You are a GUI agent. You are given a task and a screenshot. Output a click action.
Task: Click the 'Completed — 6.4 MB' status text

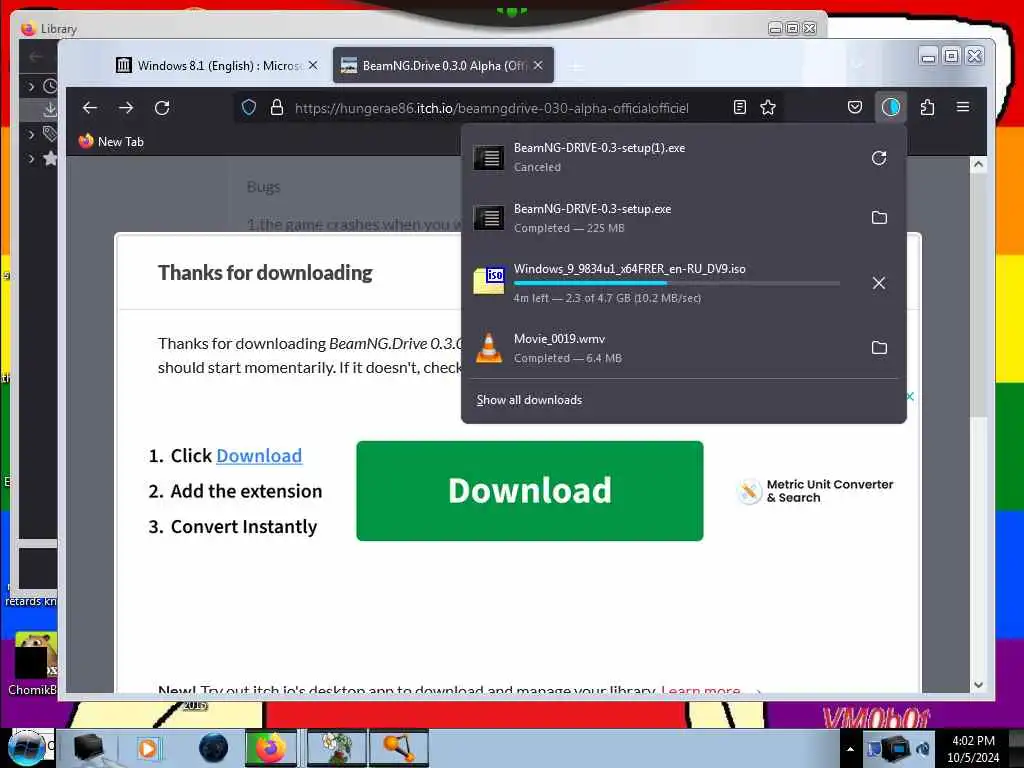tap(568, 358)
